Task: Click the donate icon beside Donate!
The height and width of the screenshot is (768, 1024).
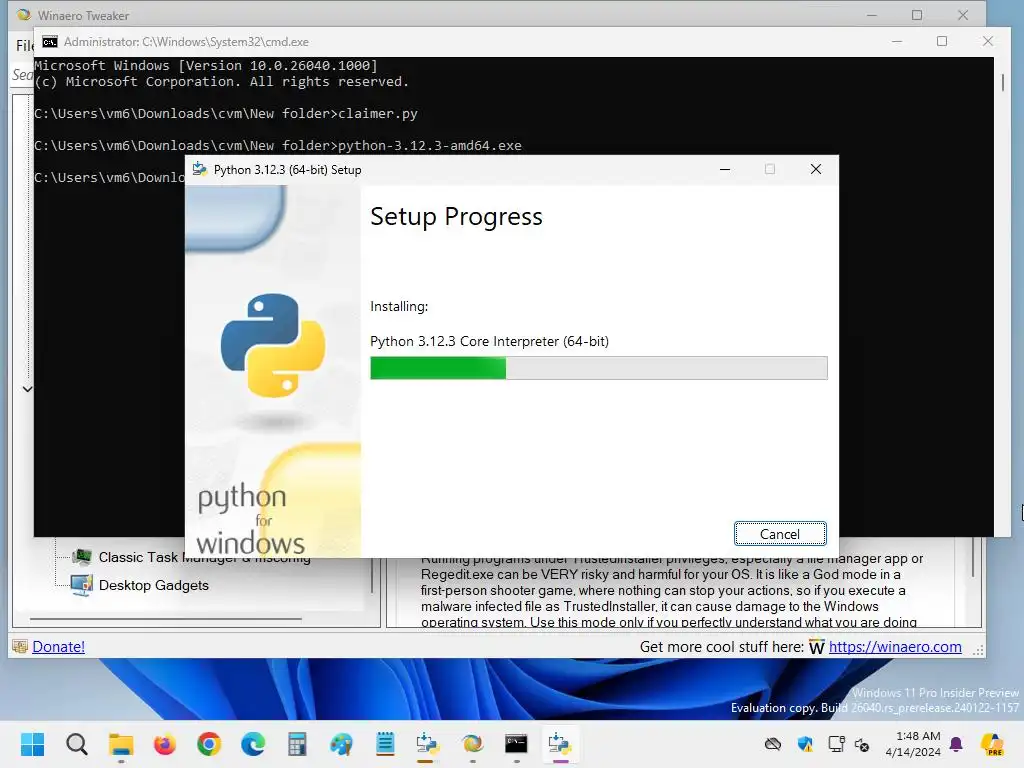Action: [20, 647]
